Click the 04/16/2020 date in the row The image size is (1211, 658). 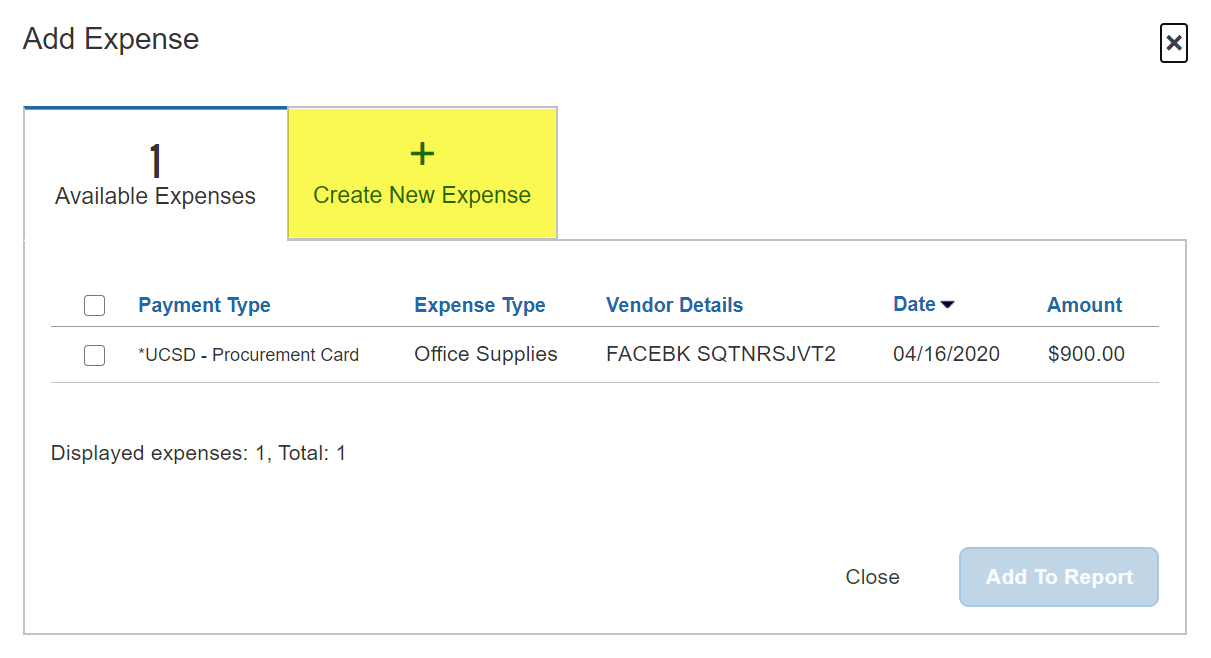(945, 354)
